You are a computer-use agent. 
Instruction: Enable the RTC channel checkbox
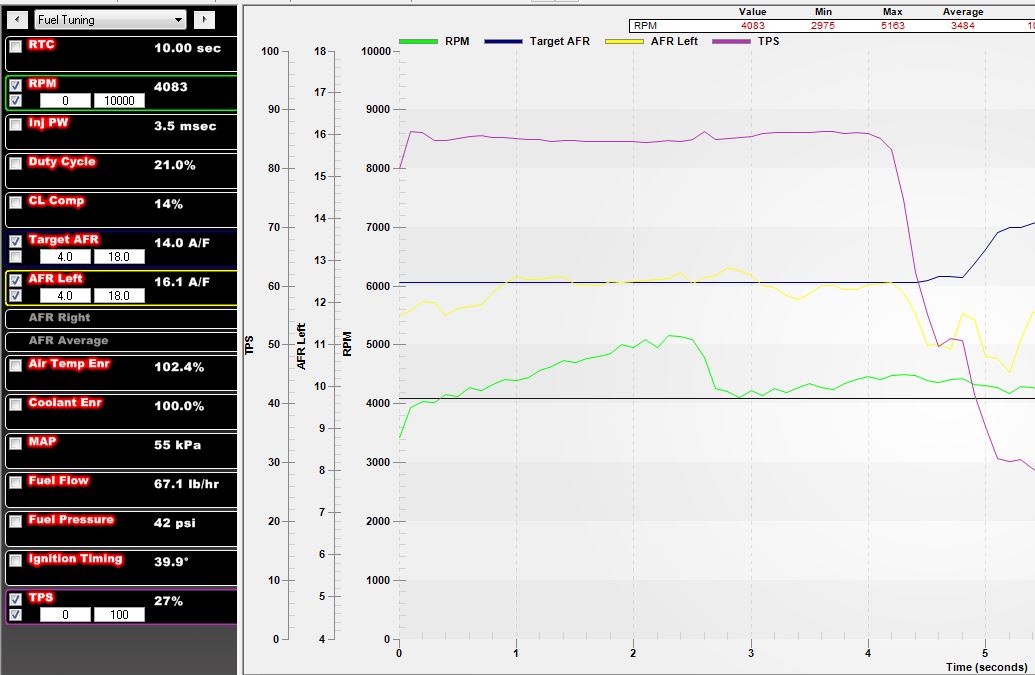15,47
